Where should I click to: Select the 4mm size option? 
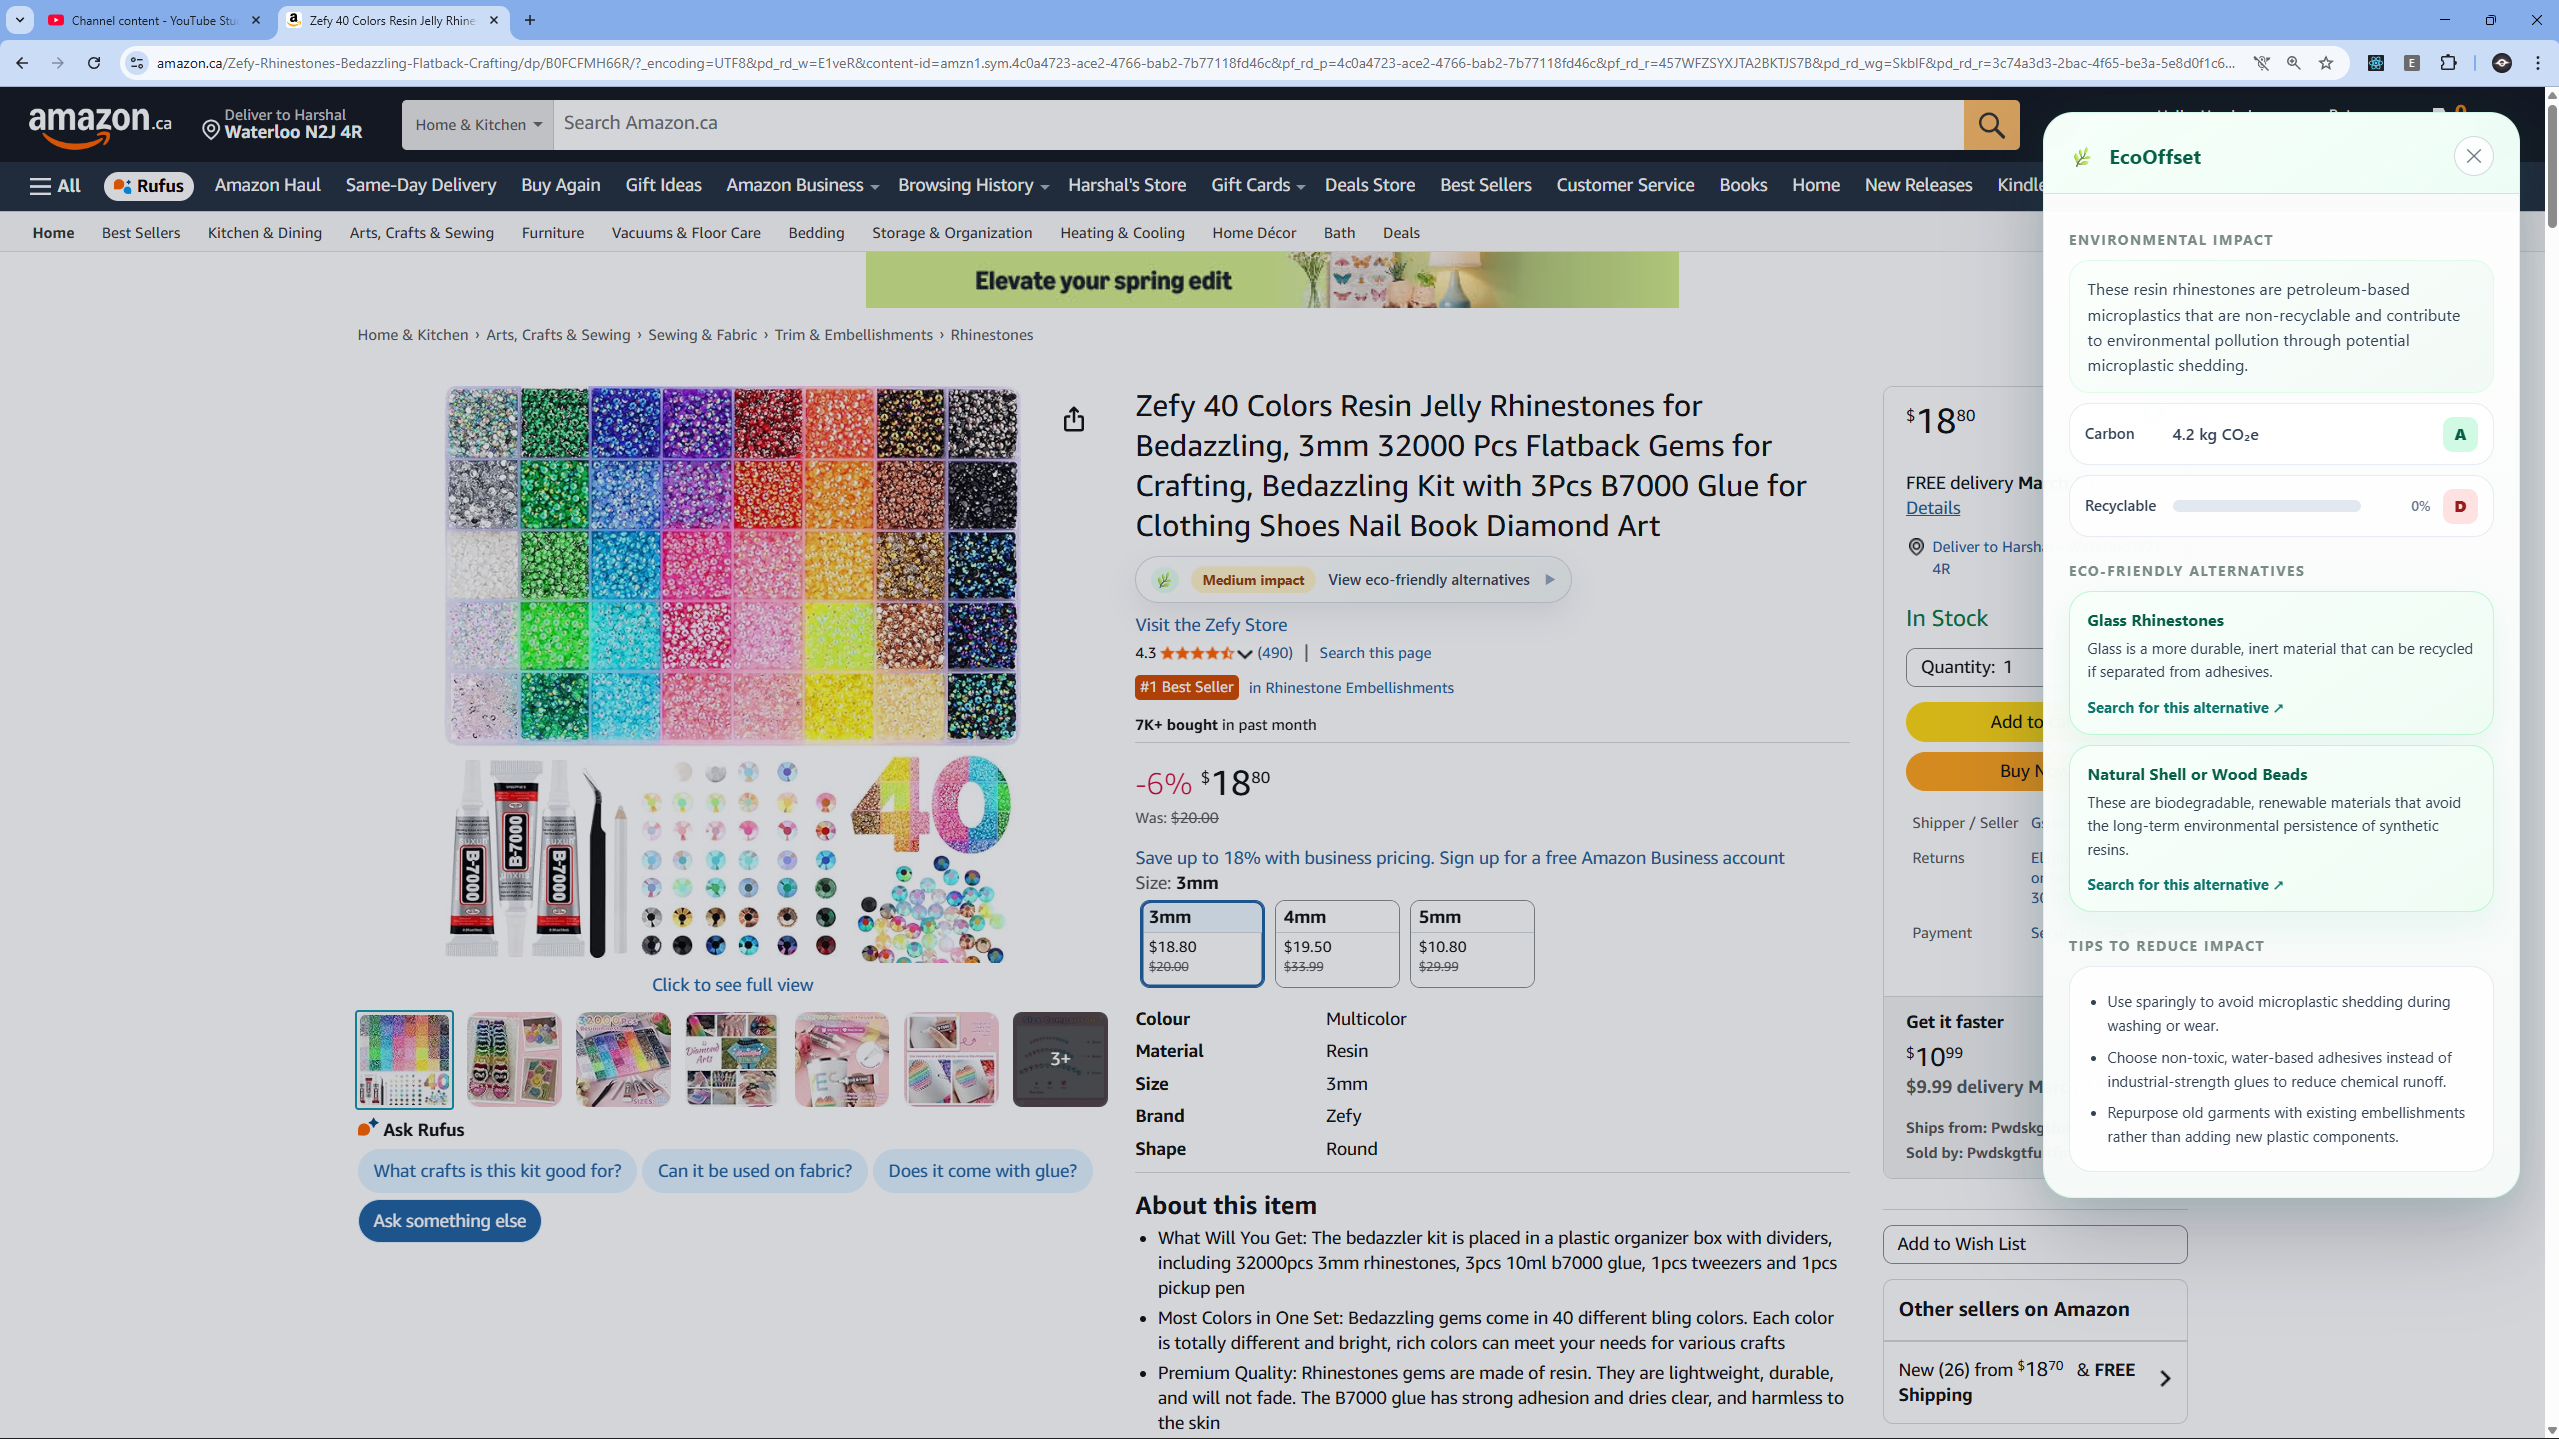(1336, 943)
